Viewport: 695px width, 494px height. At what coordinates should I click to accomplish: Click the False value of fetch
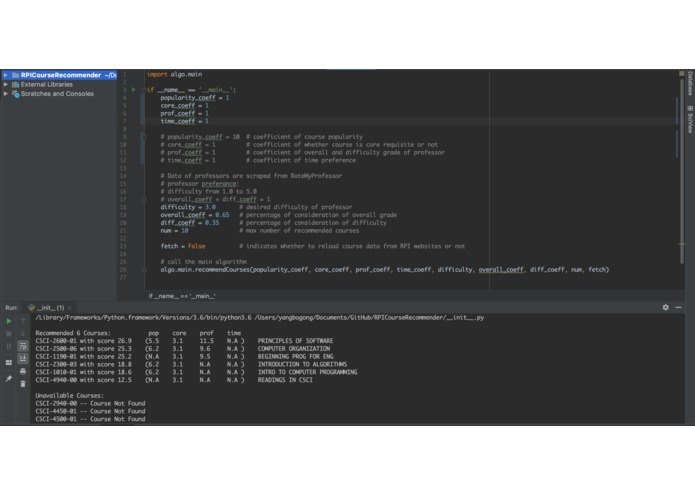(196, 246)
